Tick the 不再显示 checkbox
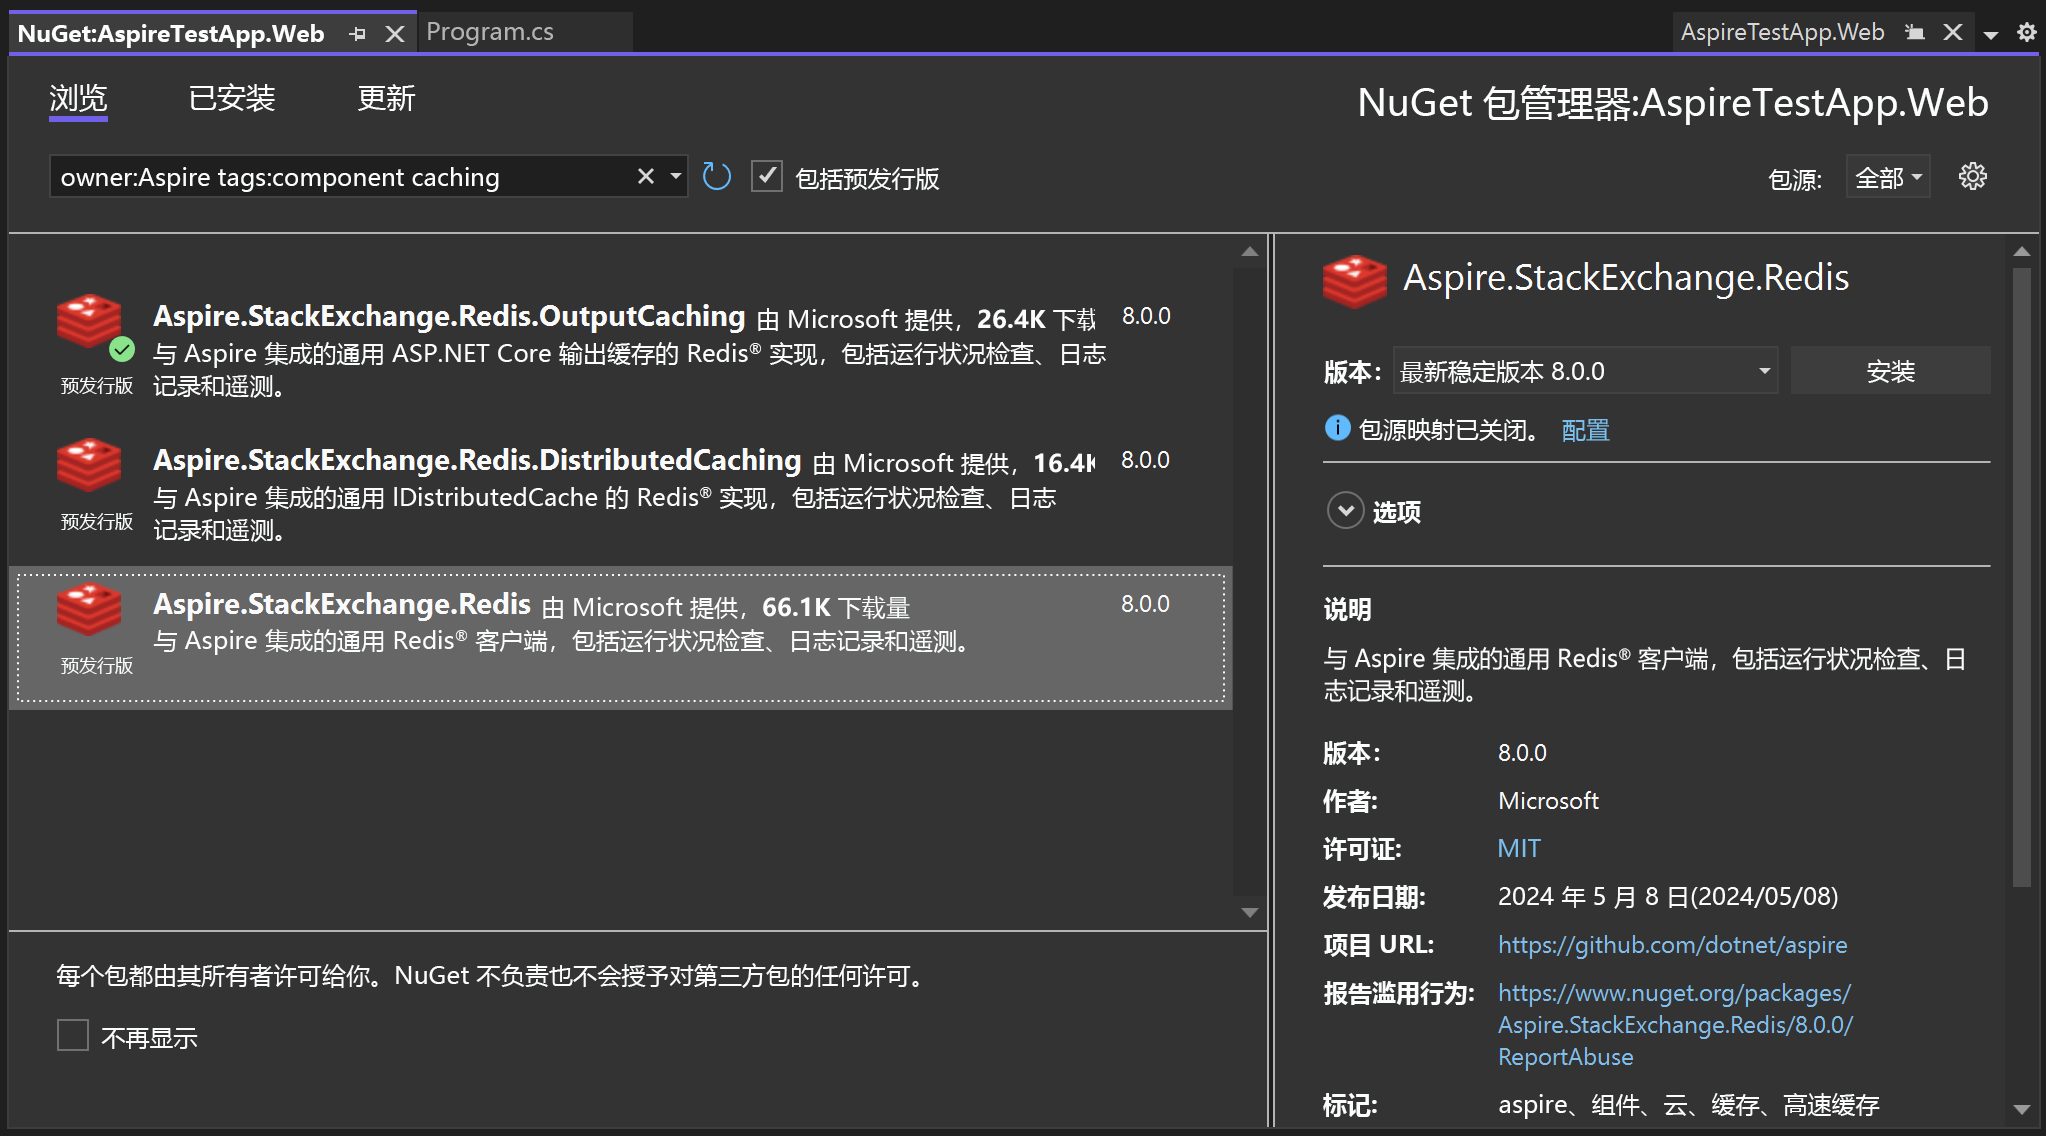 73,1036
